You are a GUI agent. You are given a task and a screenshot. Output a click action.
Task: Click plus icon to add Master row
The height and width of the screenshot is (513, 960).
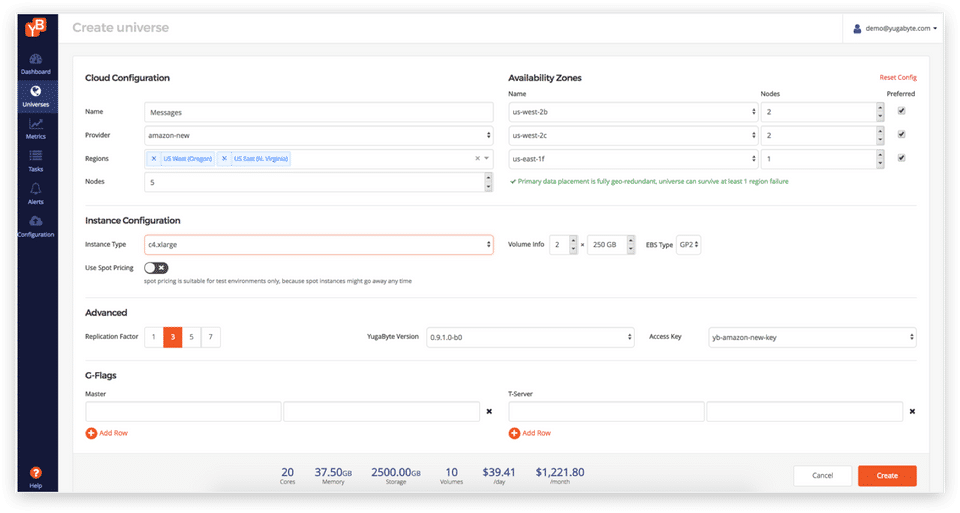(91, 433)
